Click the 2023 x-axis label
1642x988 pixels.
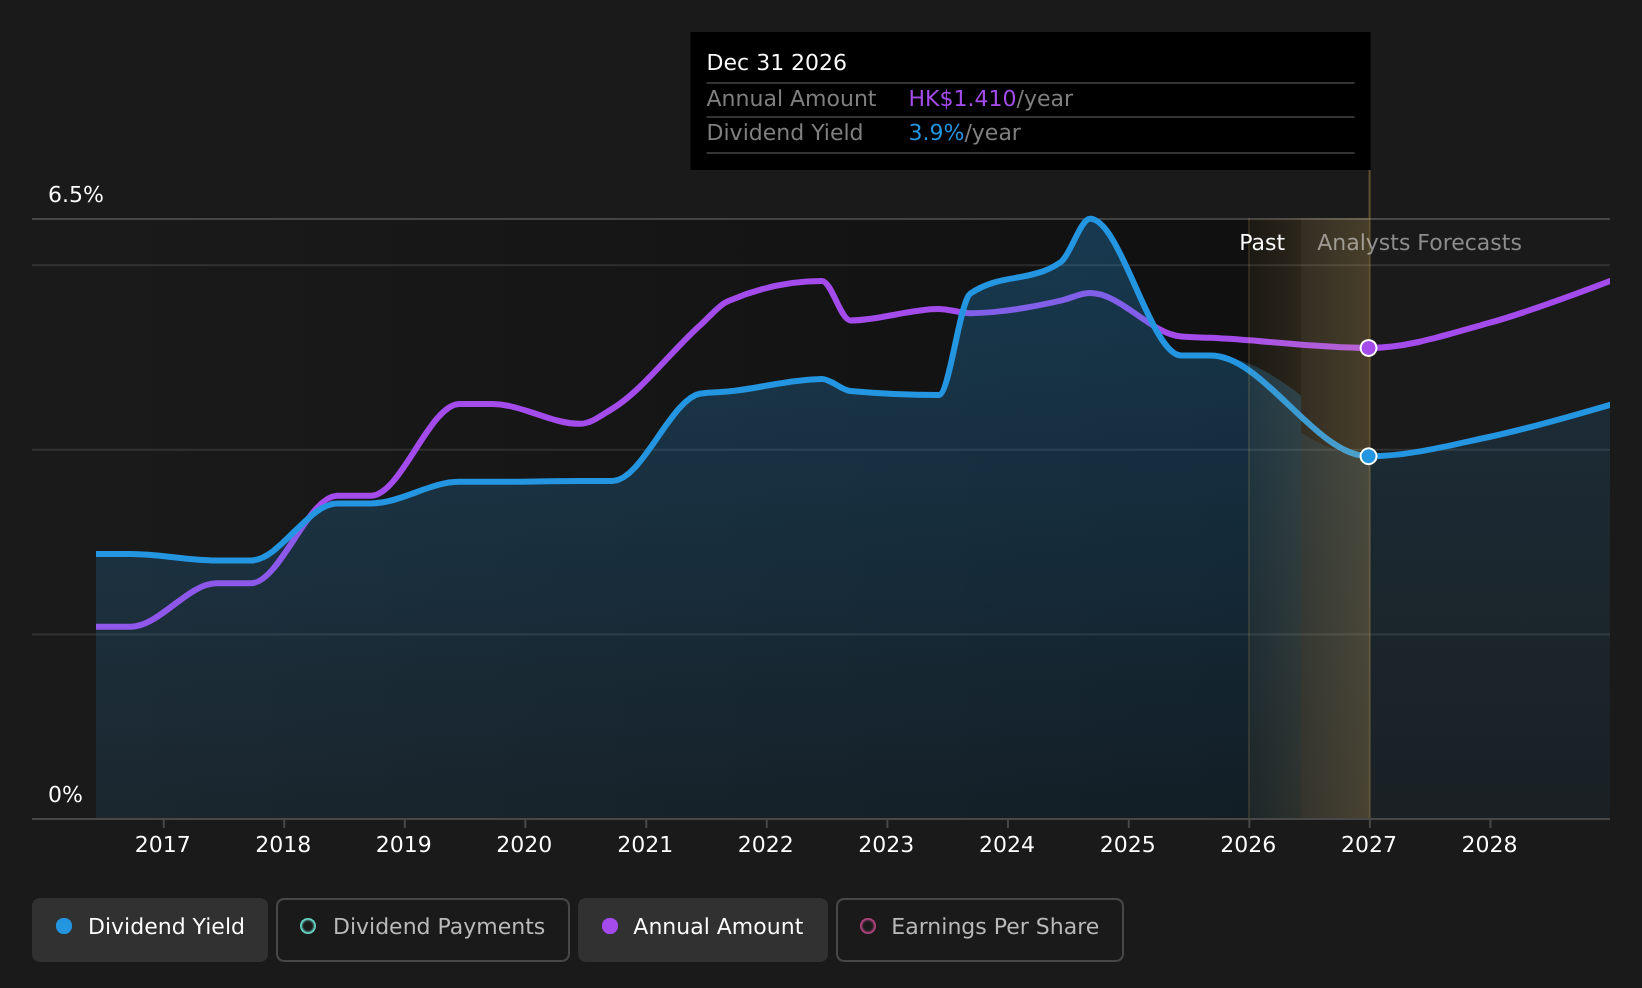coord(887,845)
